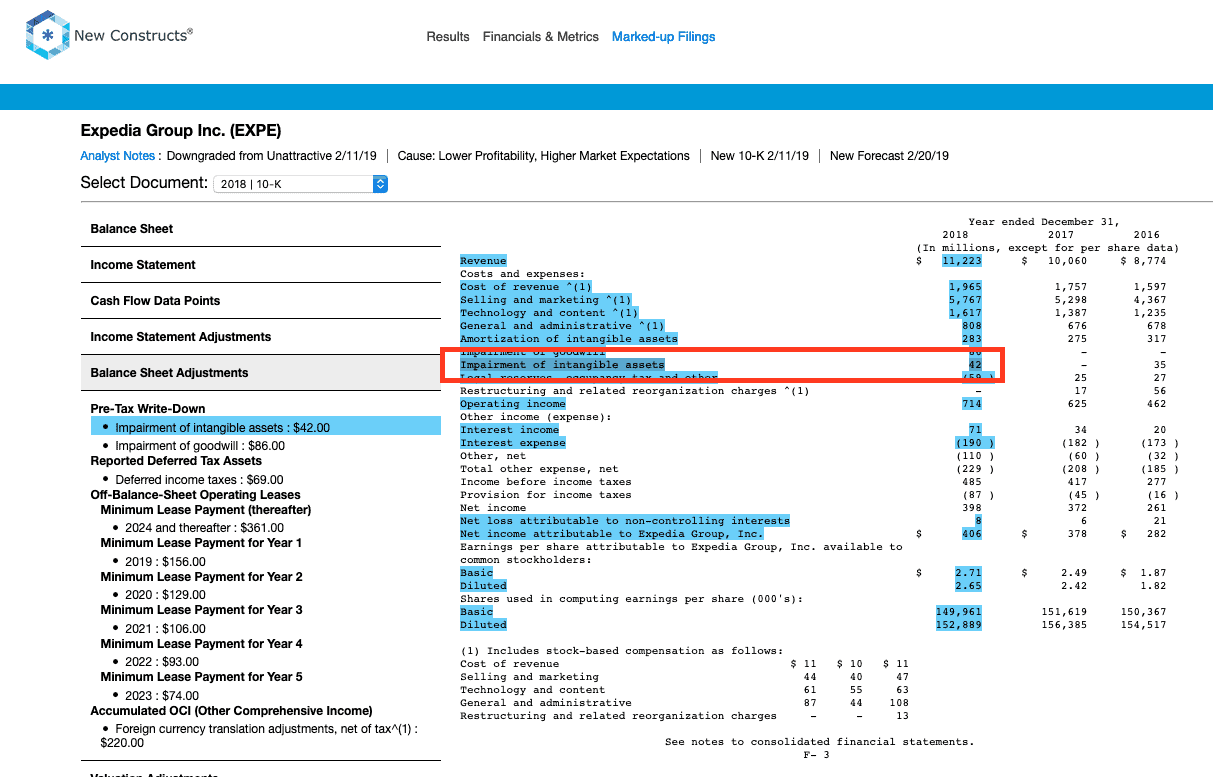The width and height of the screenshot is (1213, 777).
Task: Click highlighted Interest income label
Action: [509, 430]
